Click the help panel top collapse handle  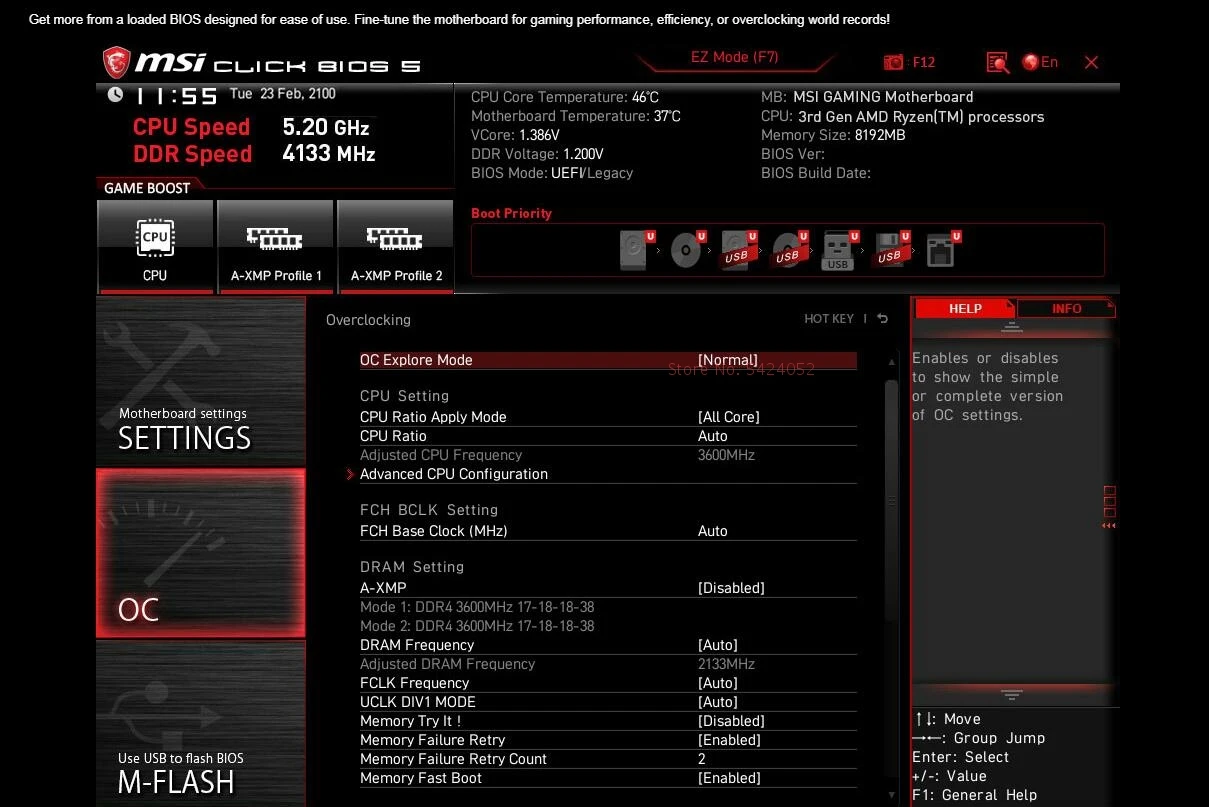coord(1011,327)
